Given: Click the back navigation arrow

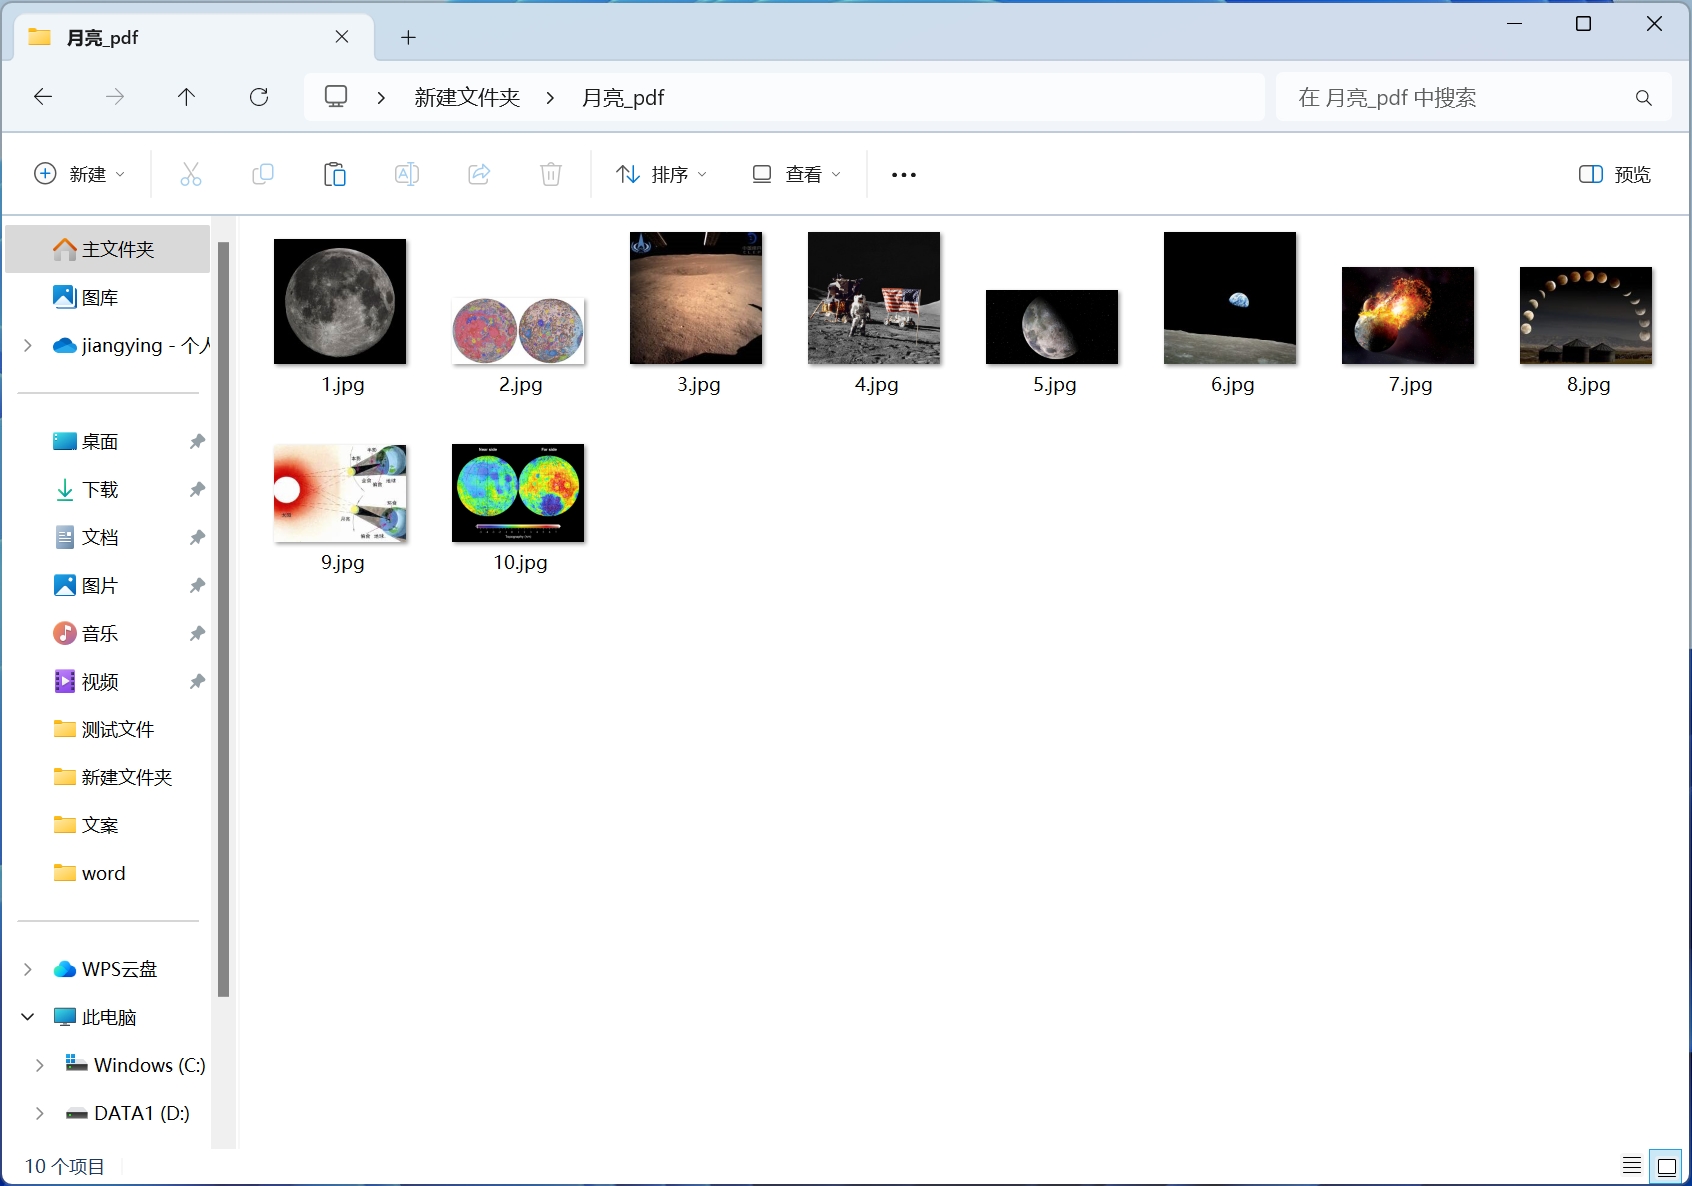Looking at the screenshot, I should pyautogui.click(x=42, y=96).
